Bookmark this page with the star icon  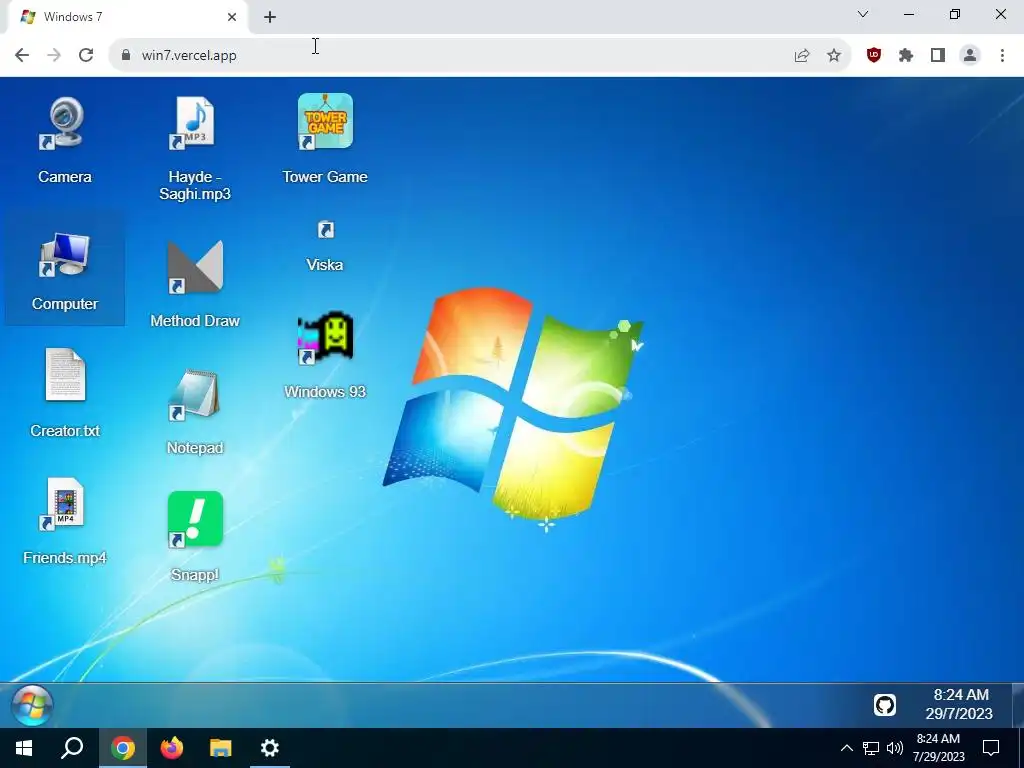tap(834, 56)
